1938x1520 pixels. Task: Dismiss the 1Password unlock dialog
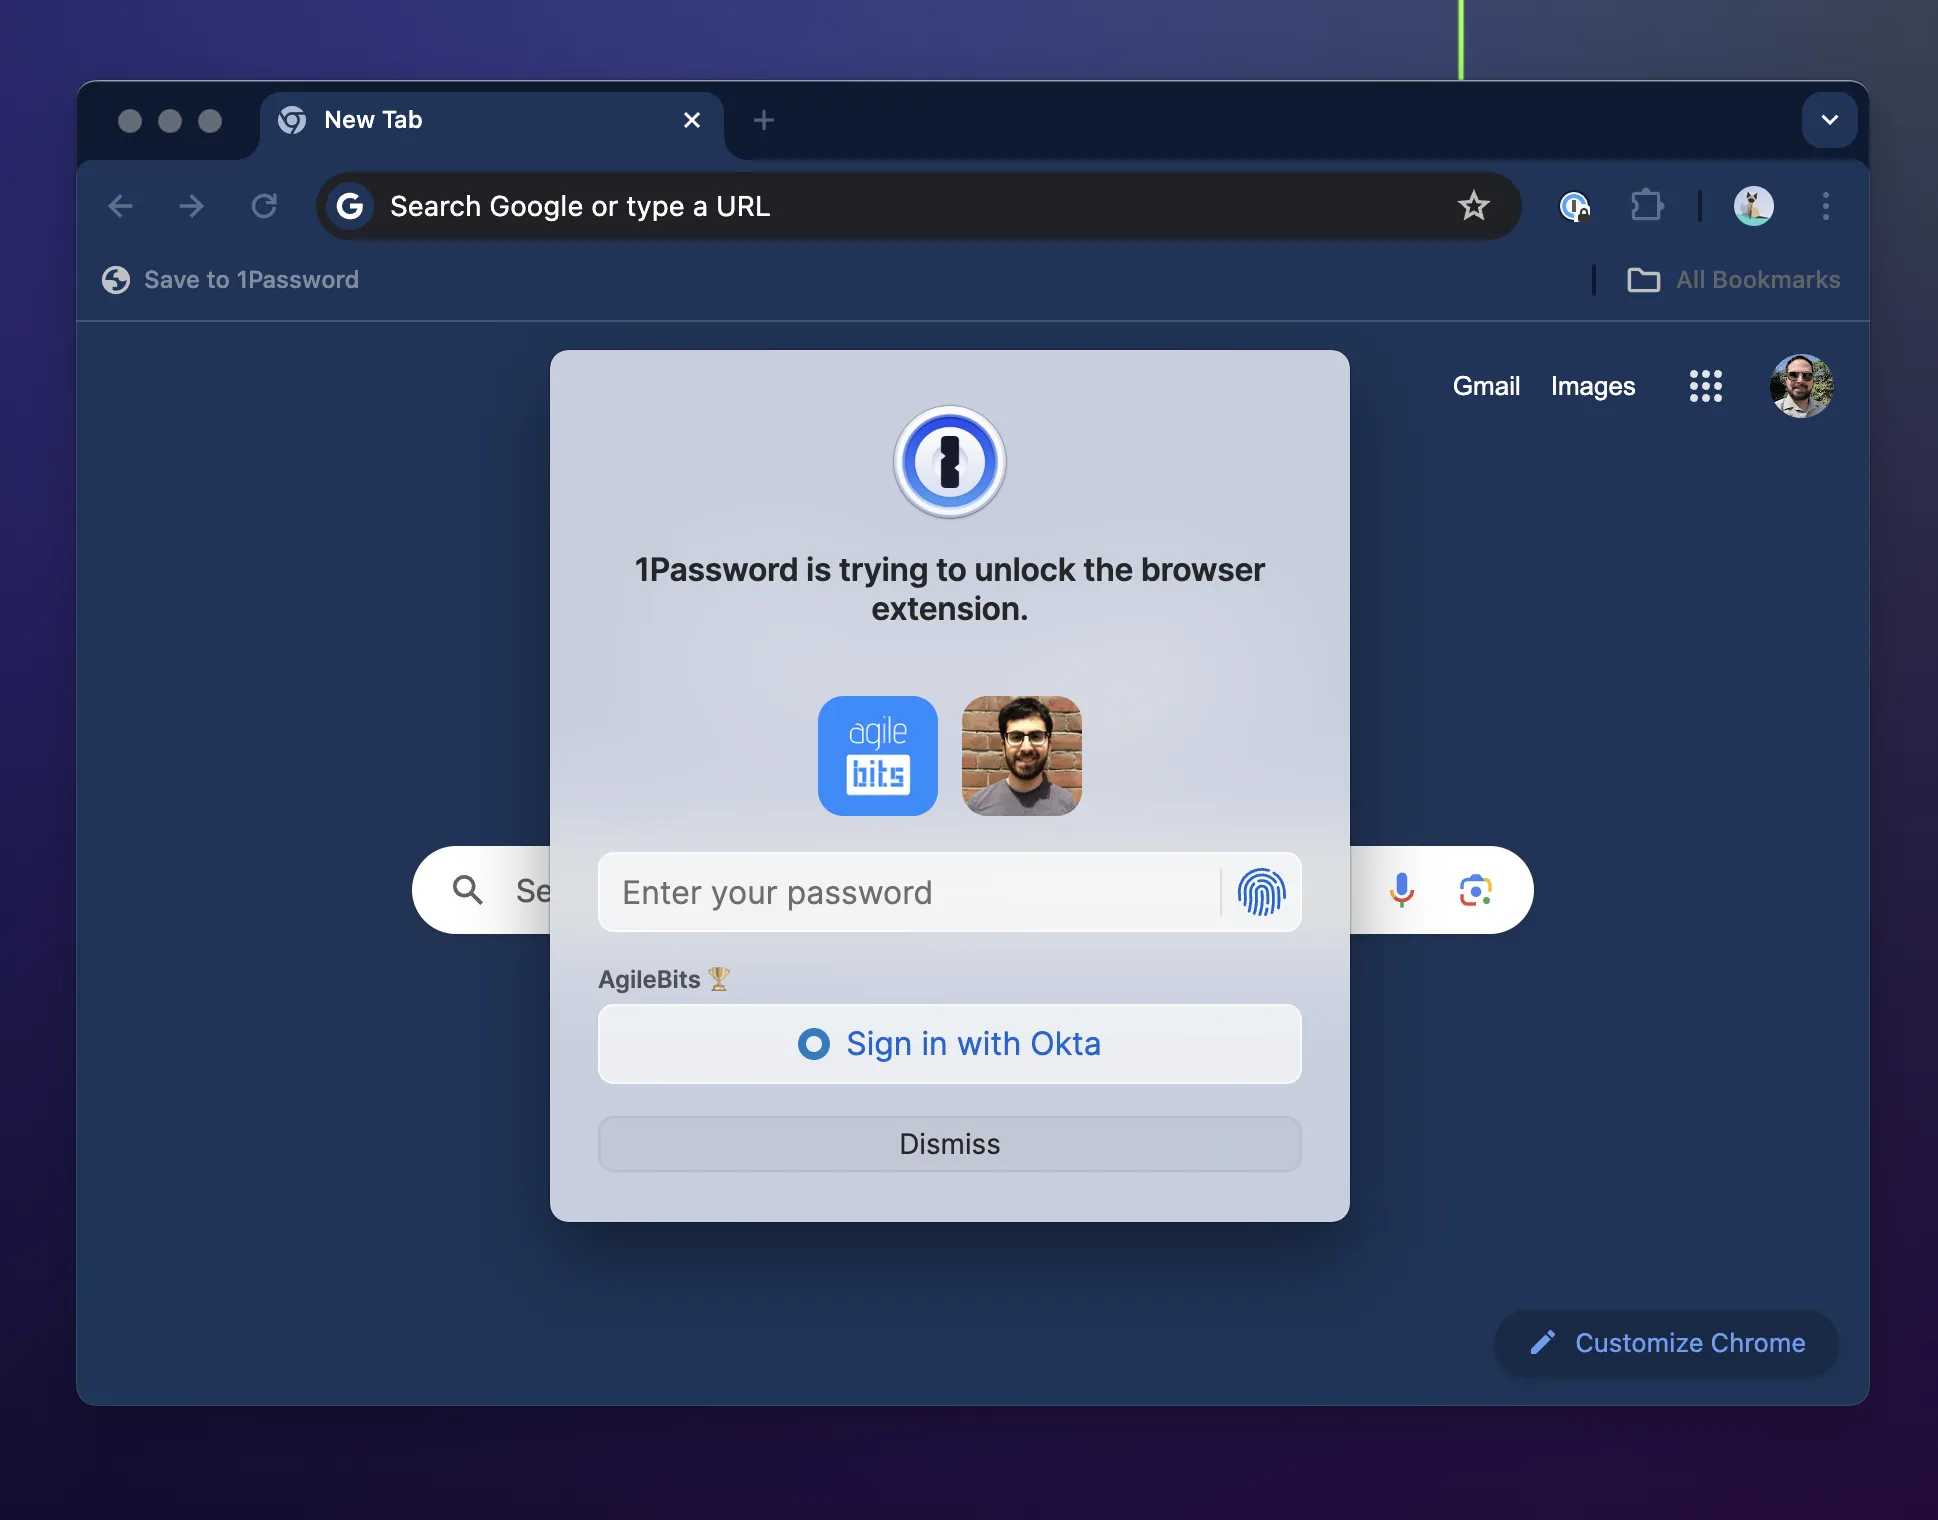[x=950, y=1144]
